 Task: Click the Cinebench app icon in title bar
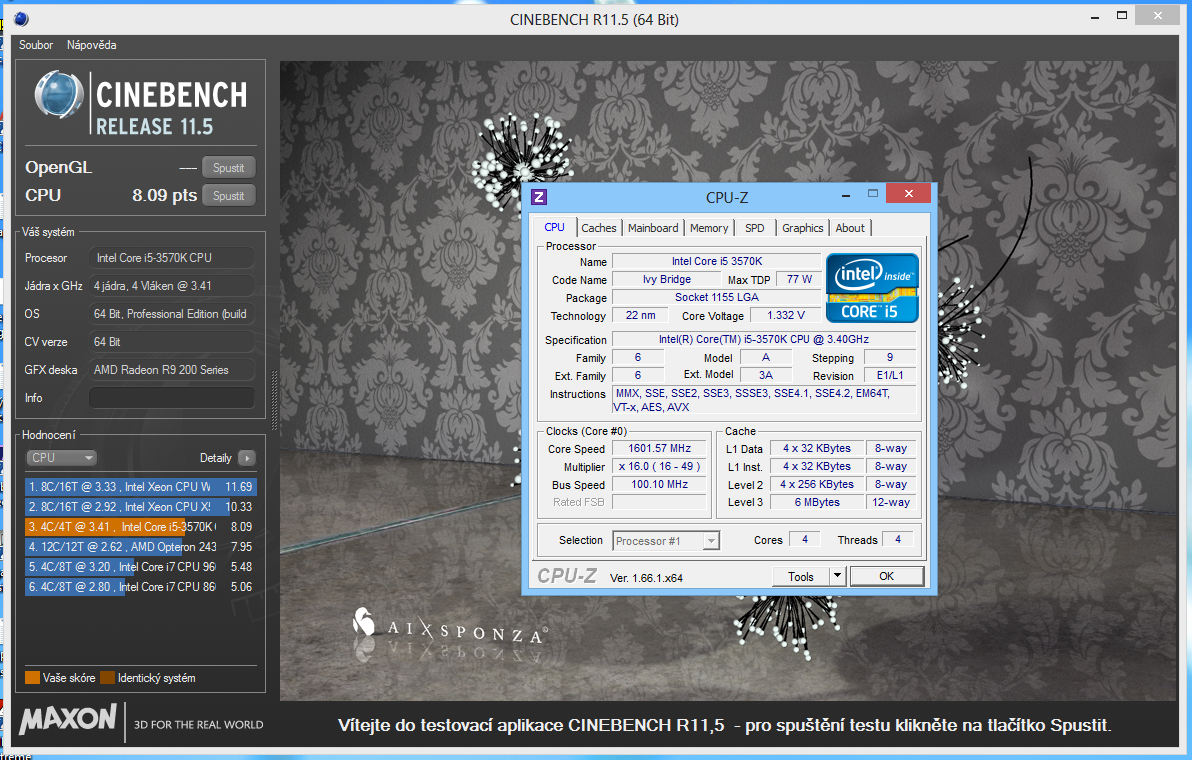(21, 19)
